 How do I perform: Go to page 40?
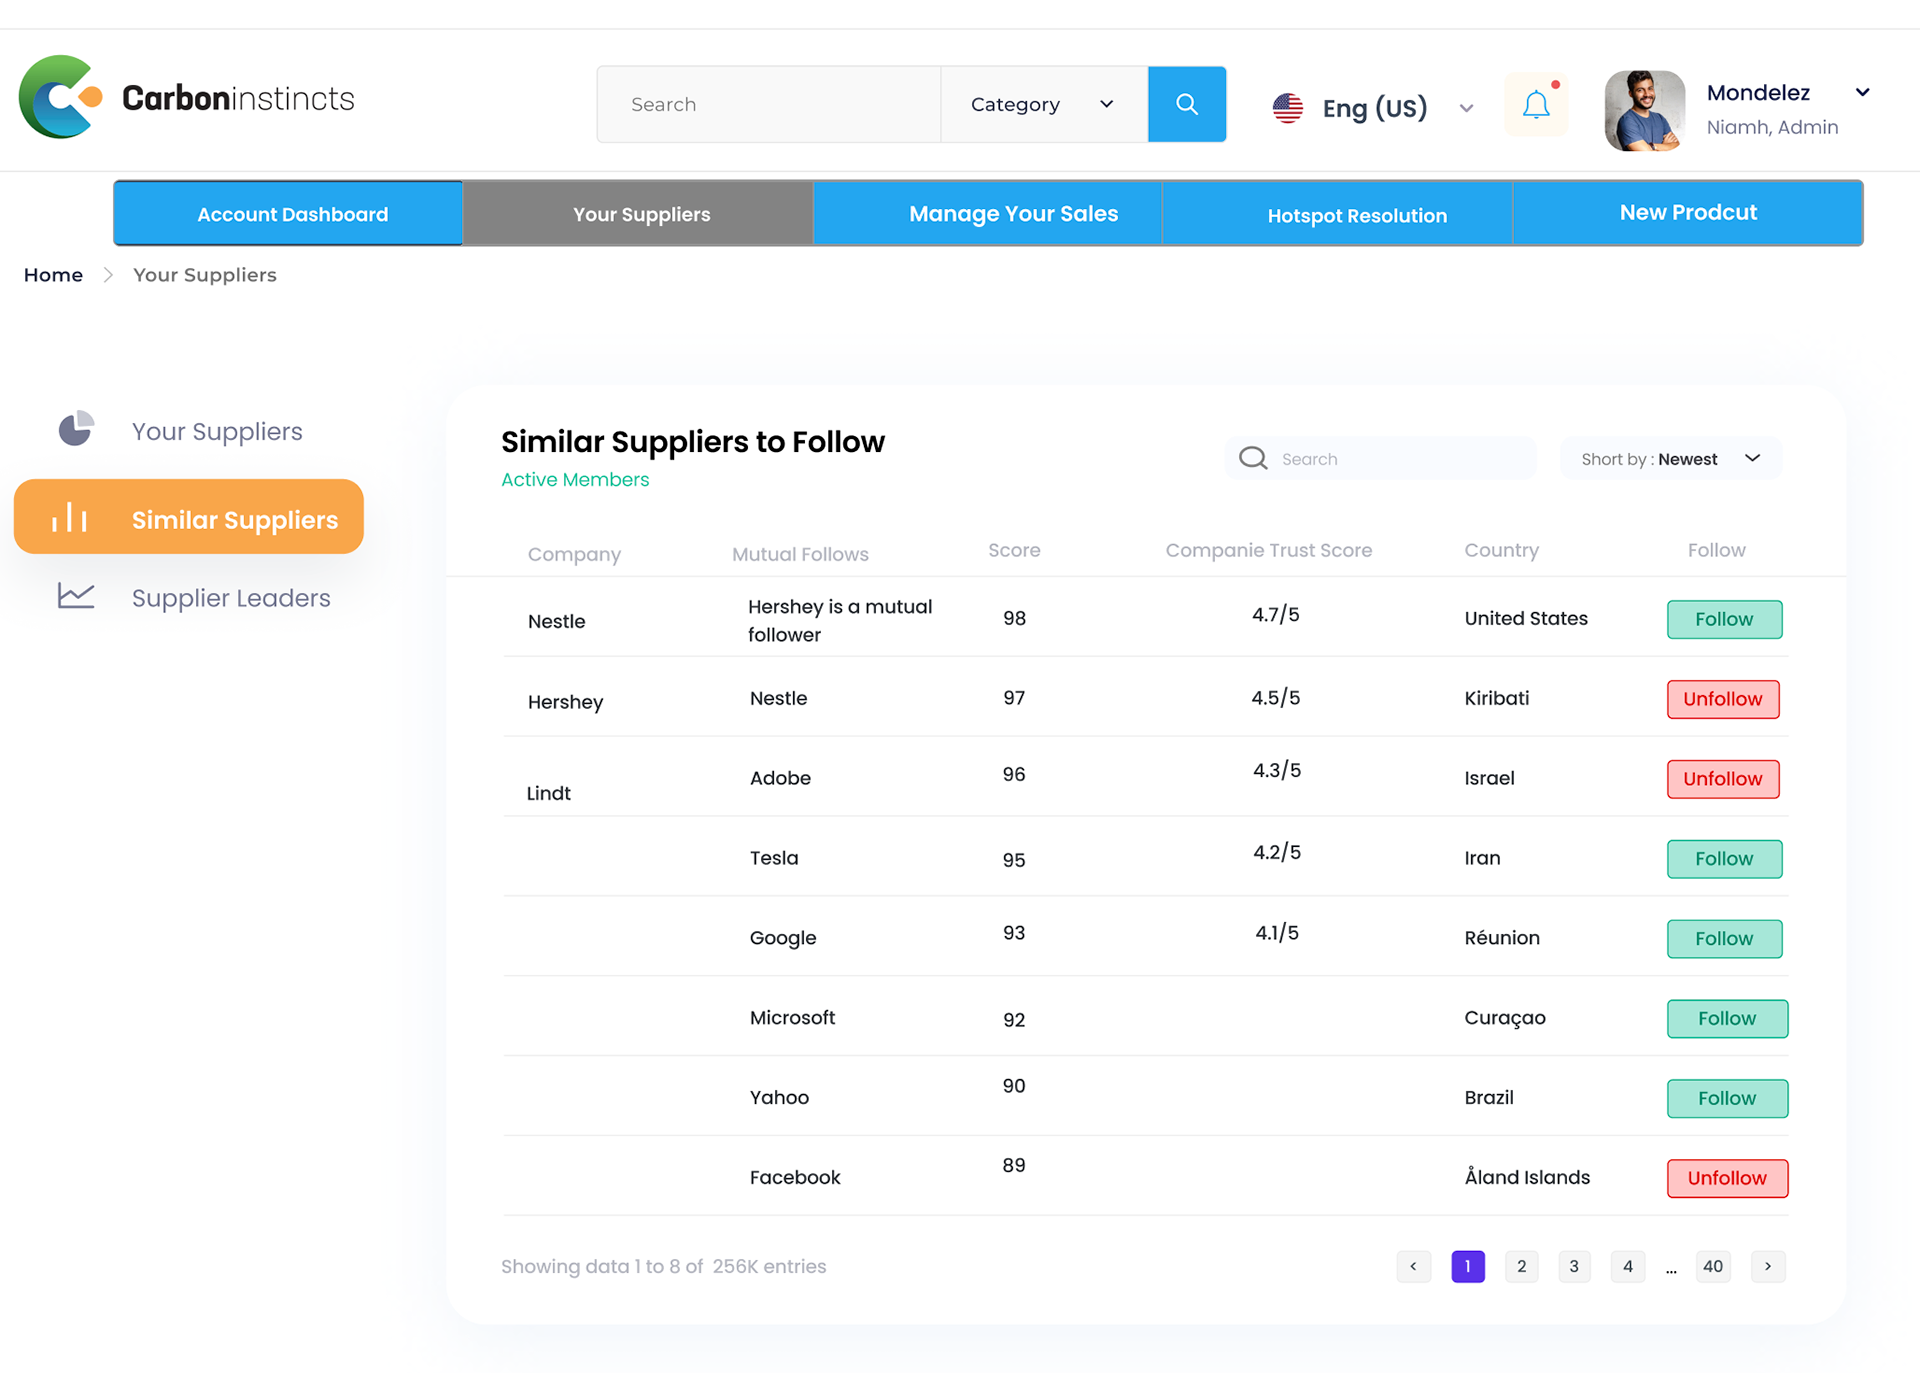(1713, 1266)
